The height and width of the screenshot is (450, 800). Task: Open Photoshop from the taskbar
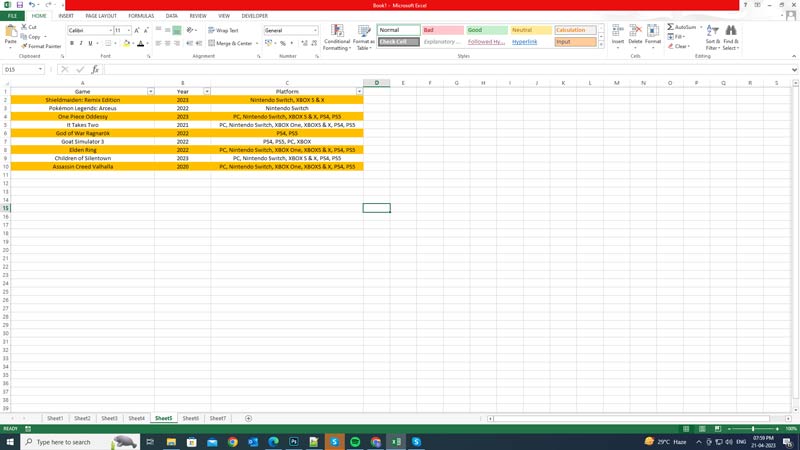click(294, 442)
